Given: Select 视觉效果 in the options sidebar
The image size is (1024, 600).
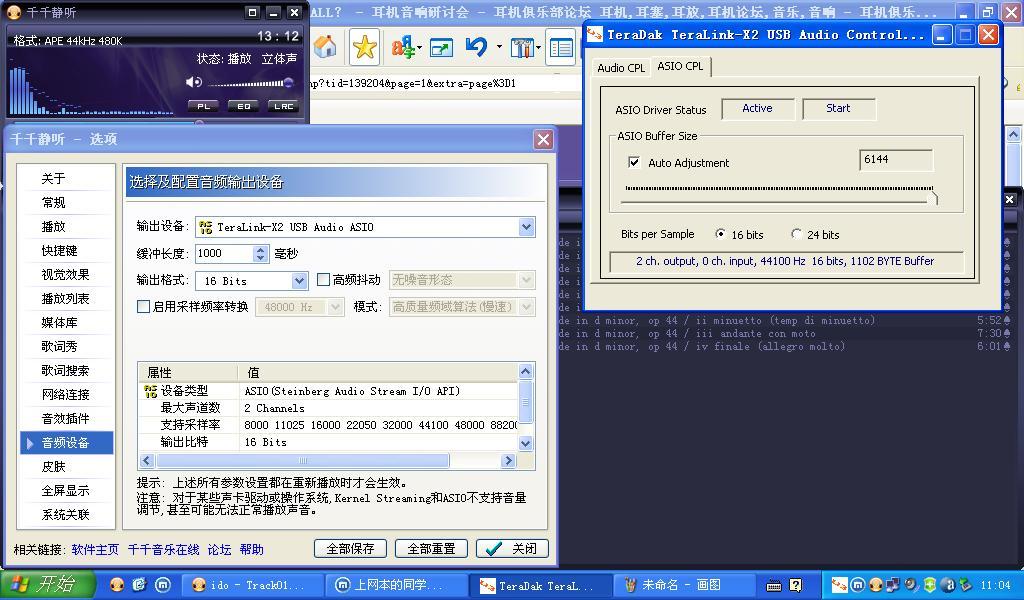Looking at the screenshot, I should pyautogui.click(x=66, y=274).
